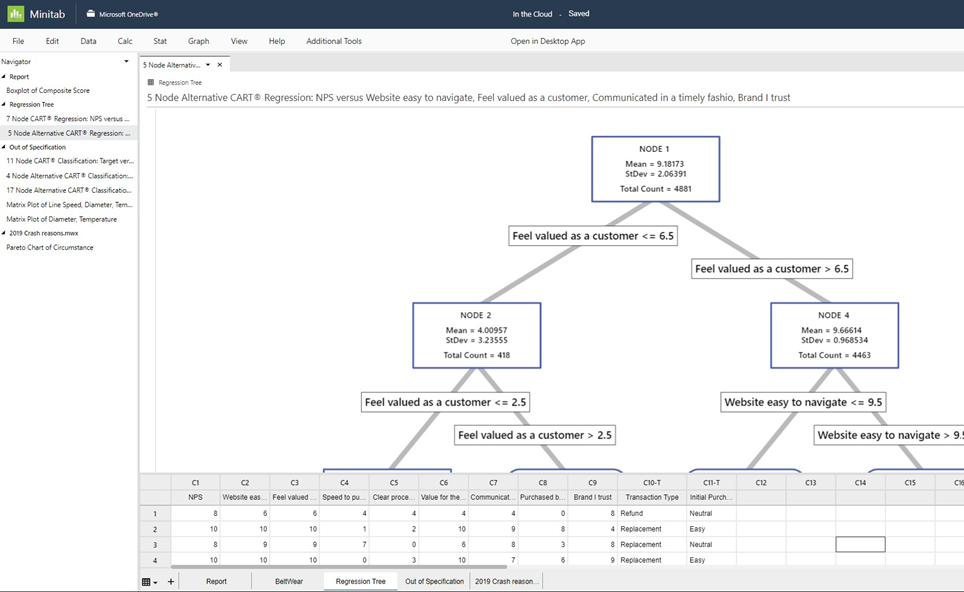Collapse the Out of Specification group

tap(4, 147)
